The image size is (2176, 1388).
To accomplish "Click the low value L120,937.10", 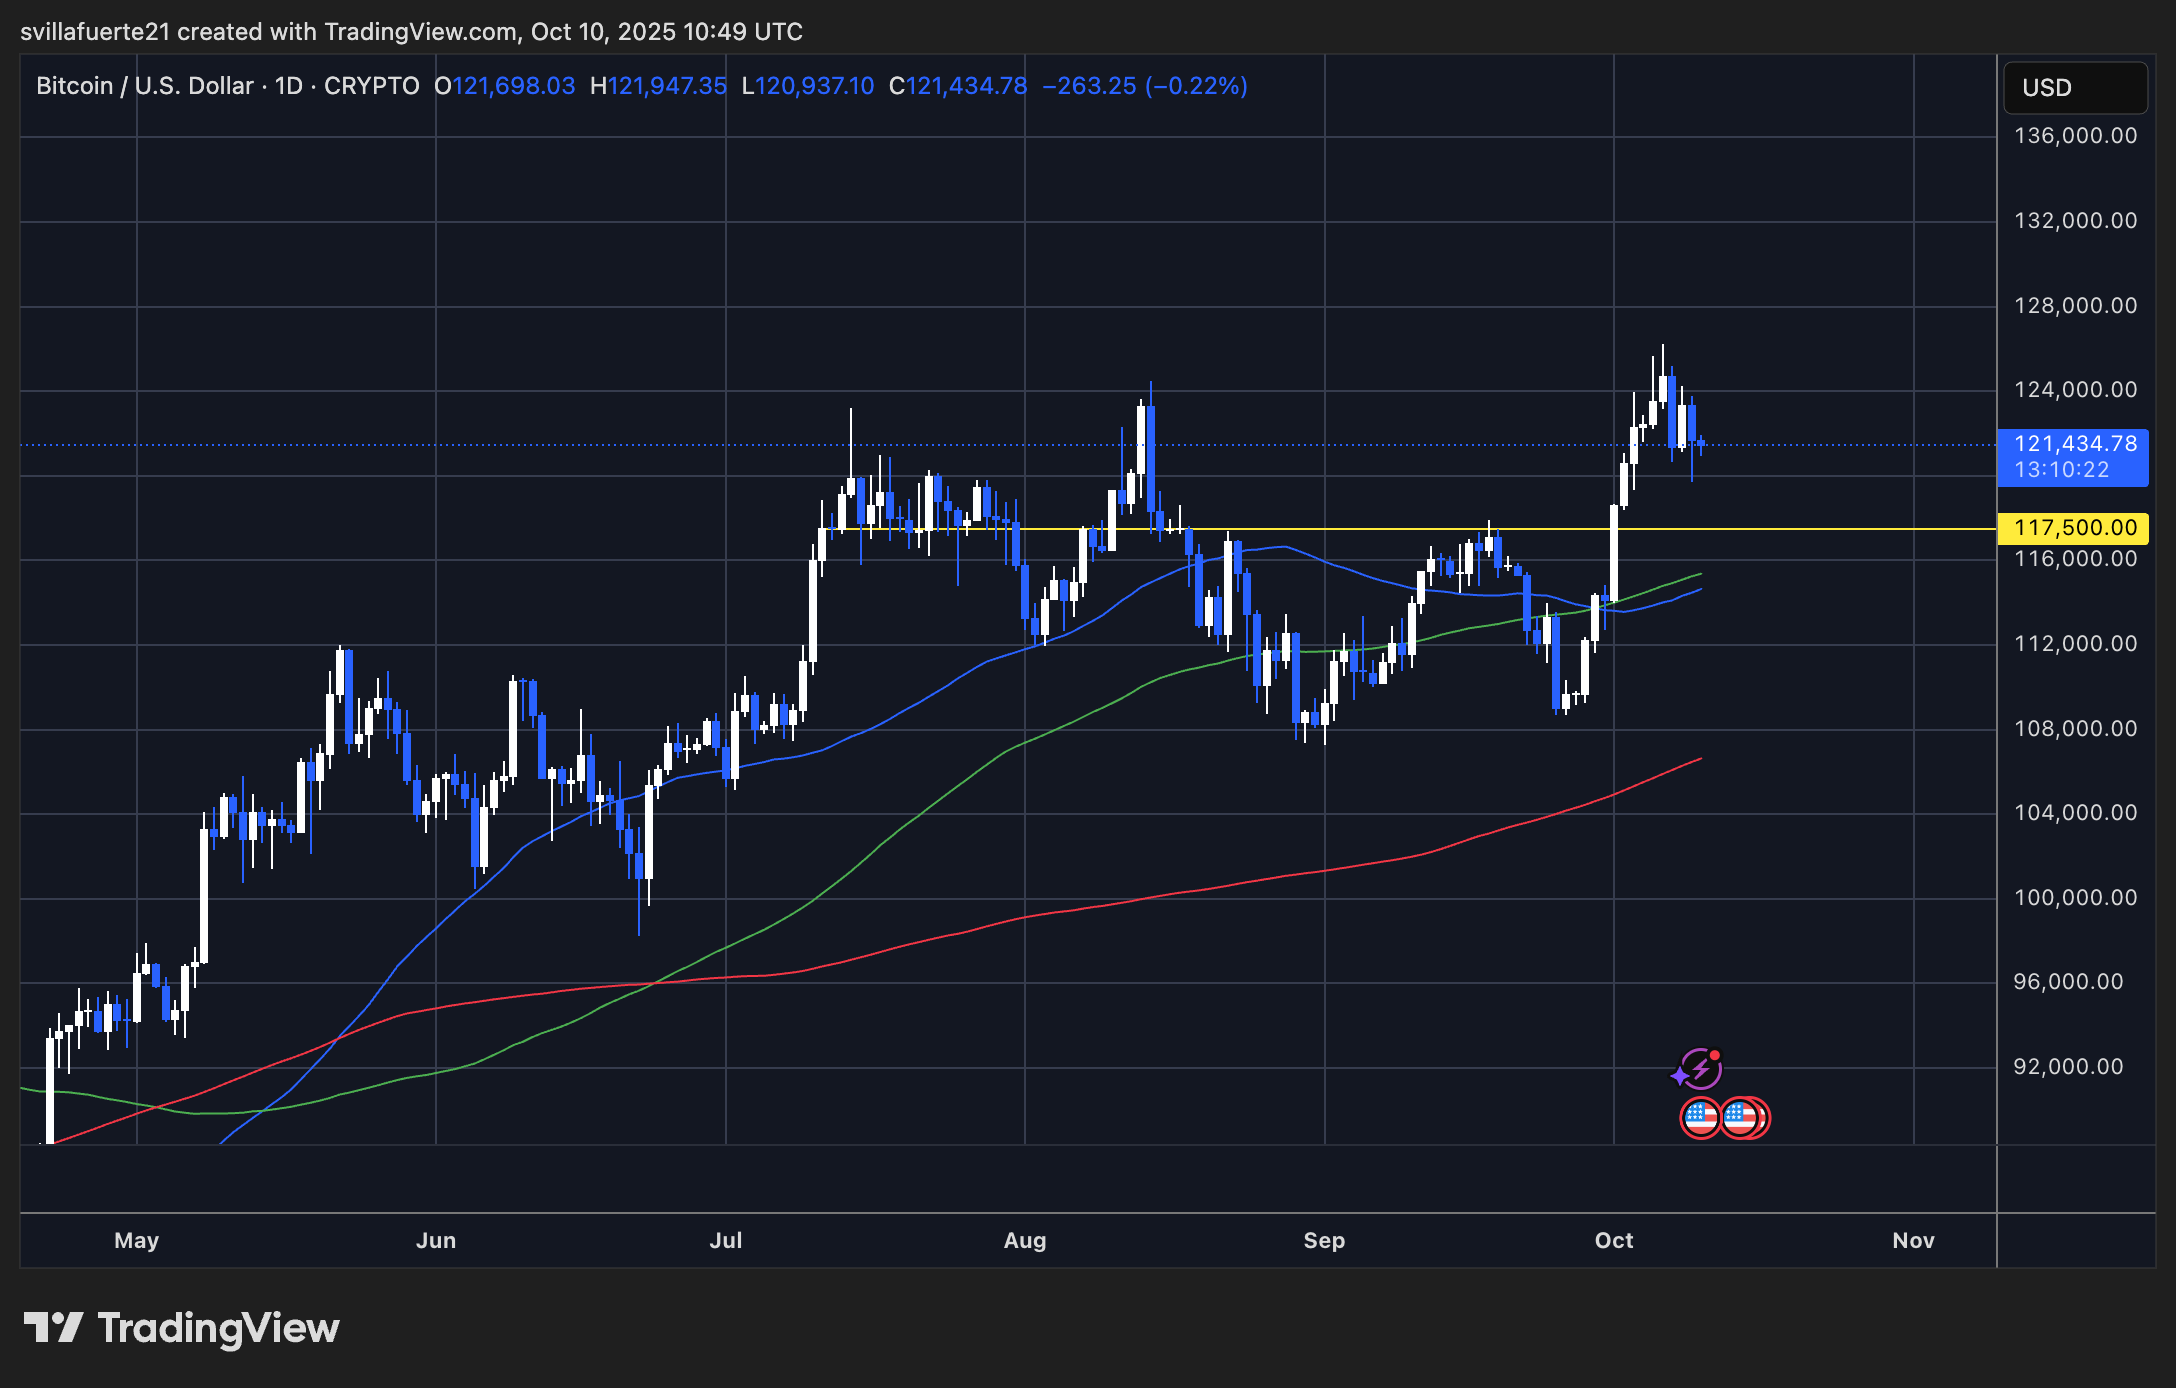I will click(x=808, y=86).
